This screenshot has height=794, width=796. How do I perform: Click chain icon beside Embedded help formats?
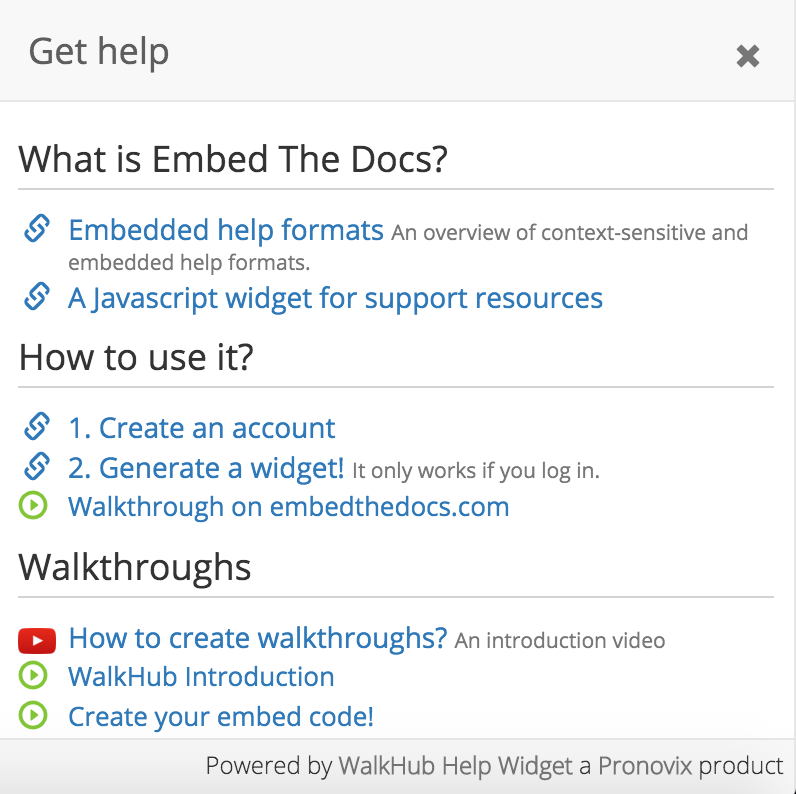[x=37, y=229]
